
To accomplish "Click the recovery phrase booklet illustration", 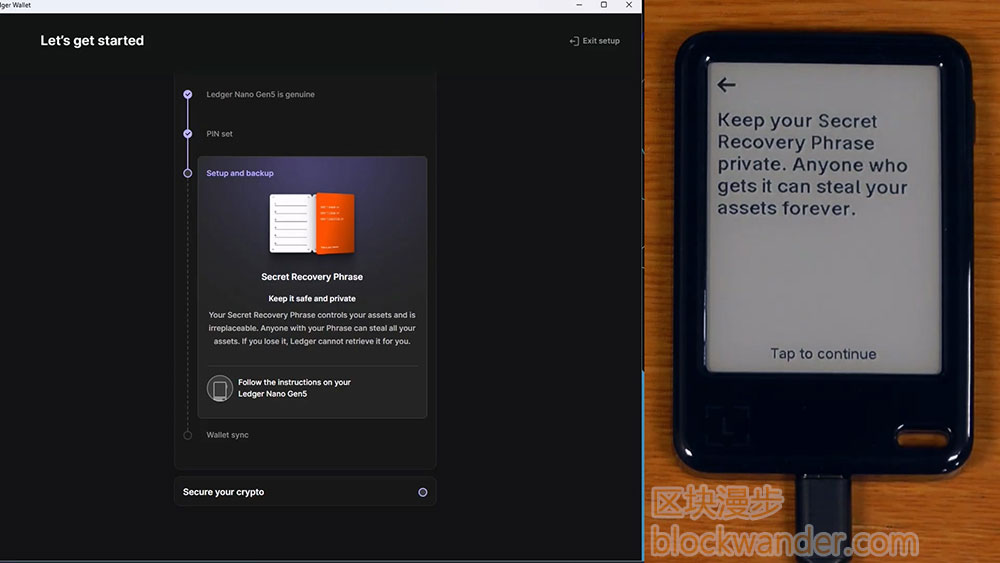I will tap(312, 223).
